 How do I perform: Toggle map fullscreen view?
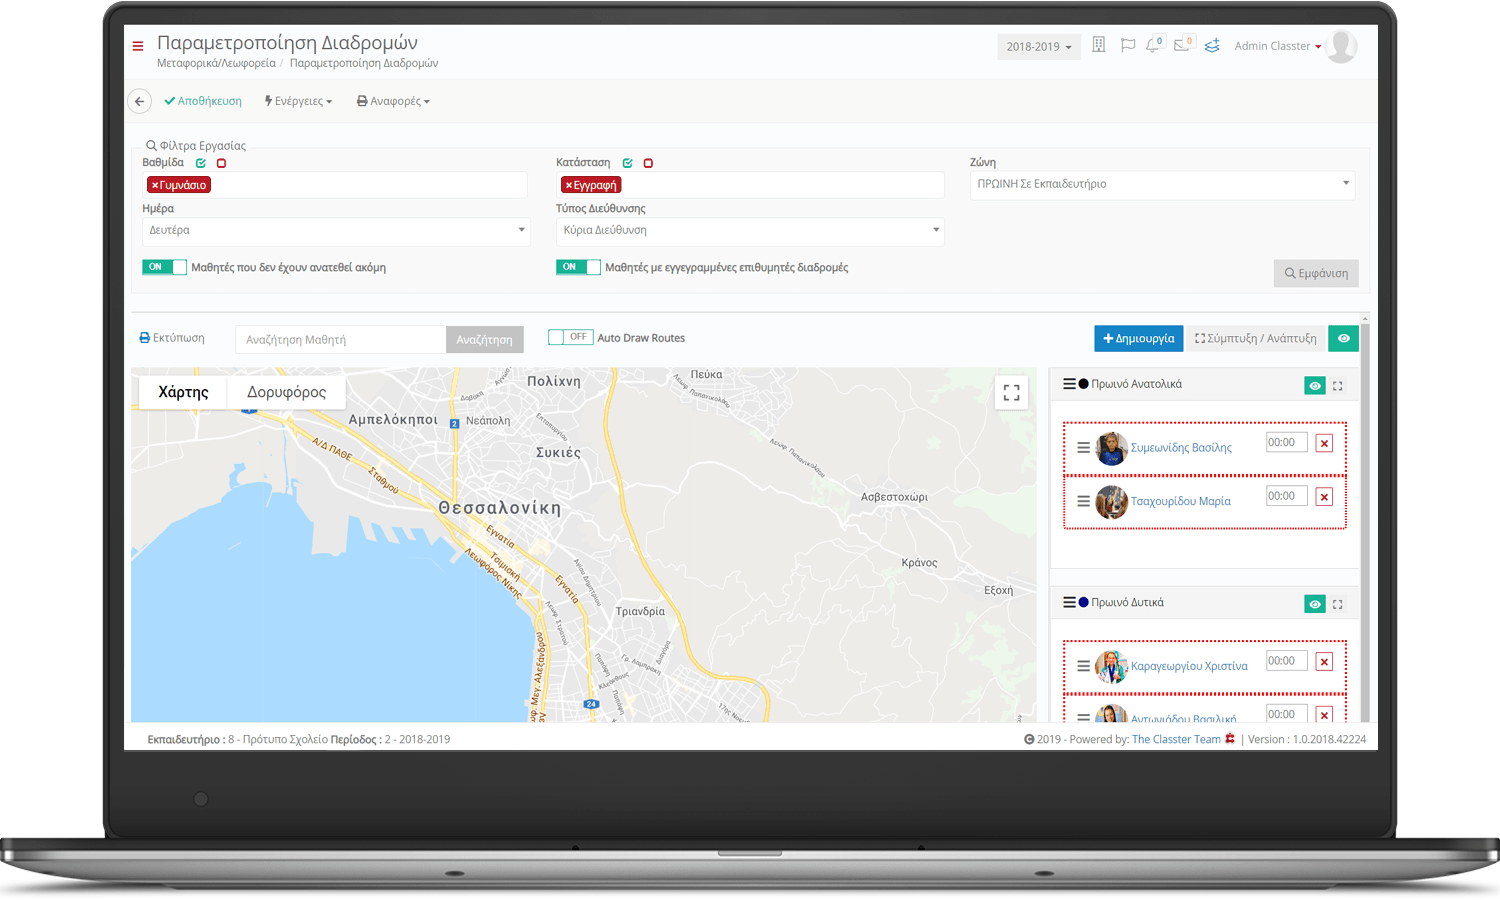tap(1011, 393)
